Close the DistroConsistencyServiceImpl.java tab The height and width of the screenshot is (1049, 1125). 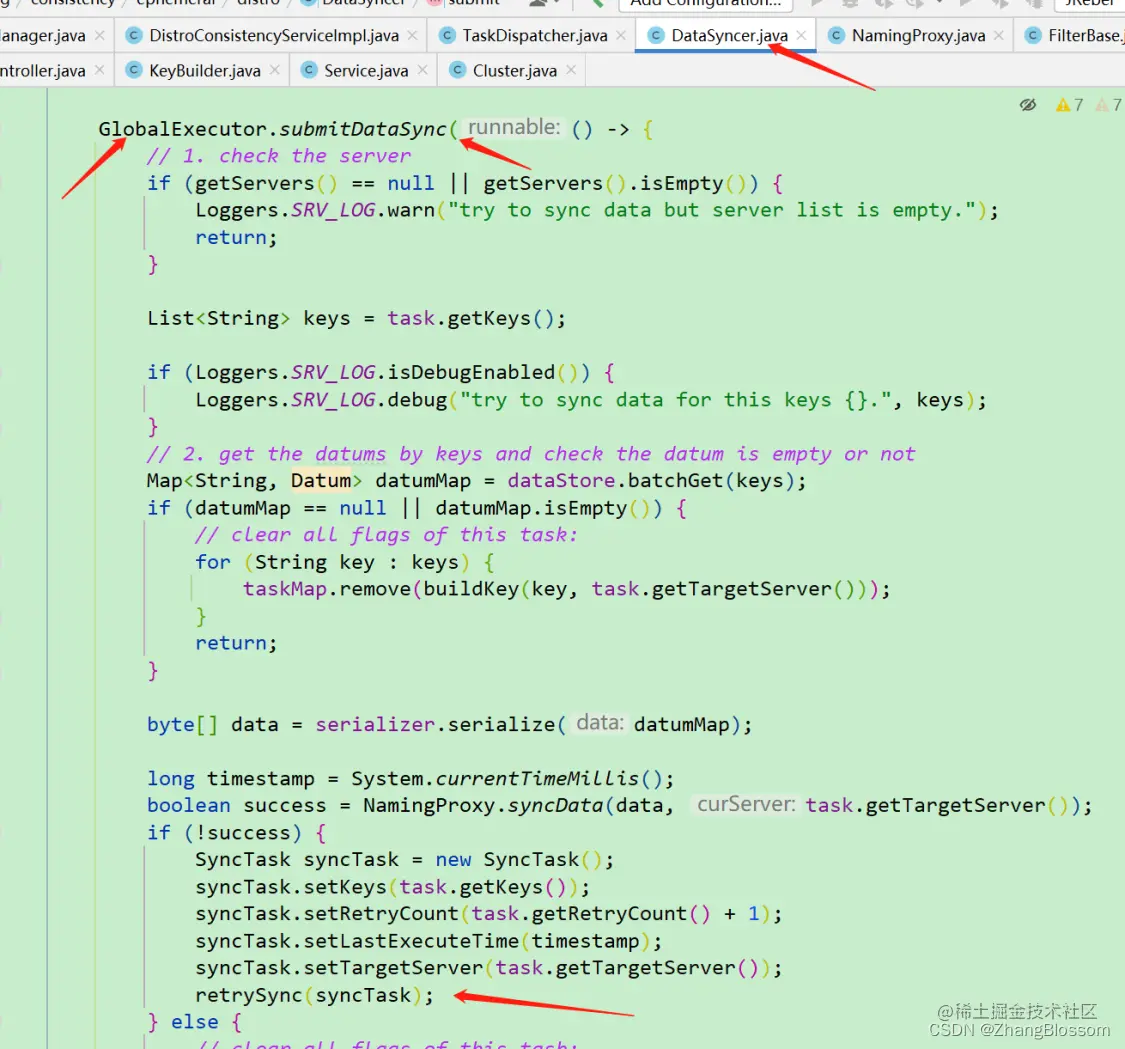[x=412, y=35]
